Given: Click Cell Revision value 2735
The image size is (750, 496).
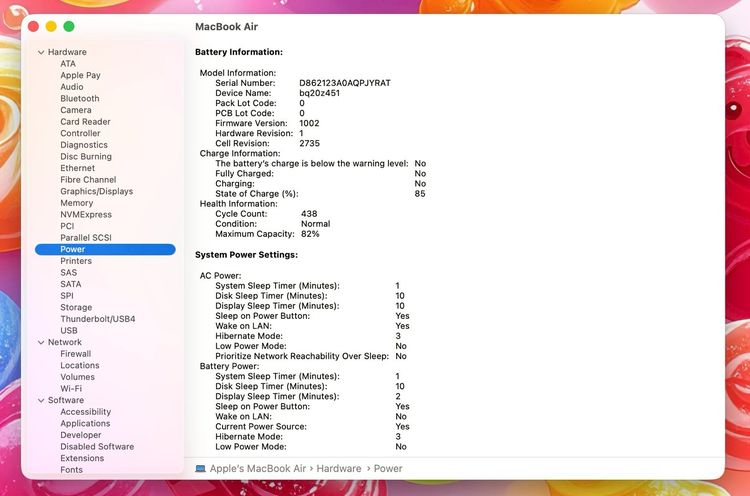Looking at the screenshot, I should 309,143.
